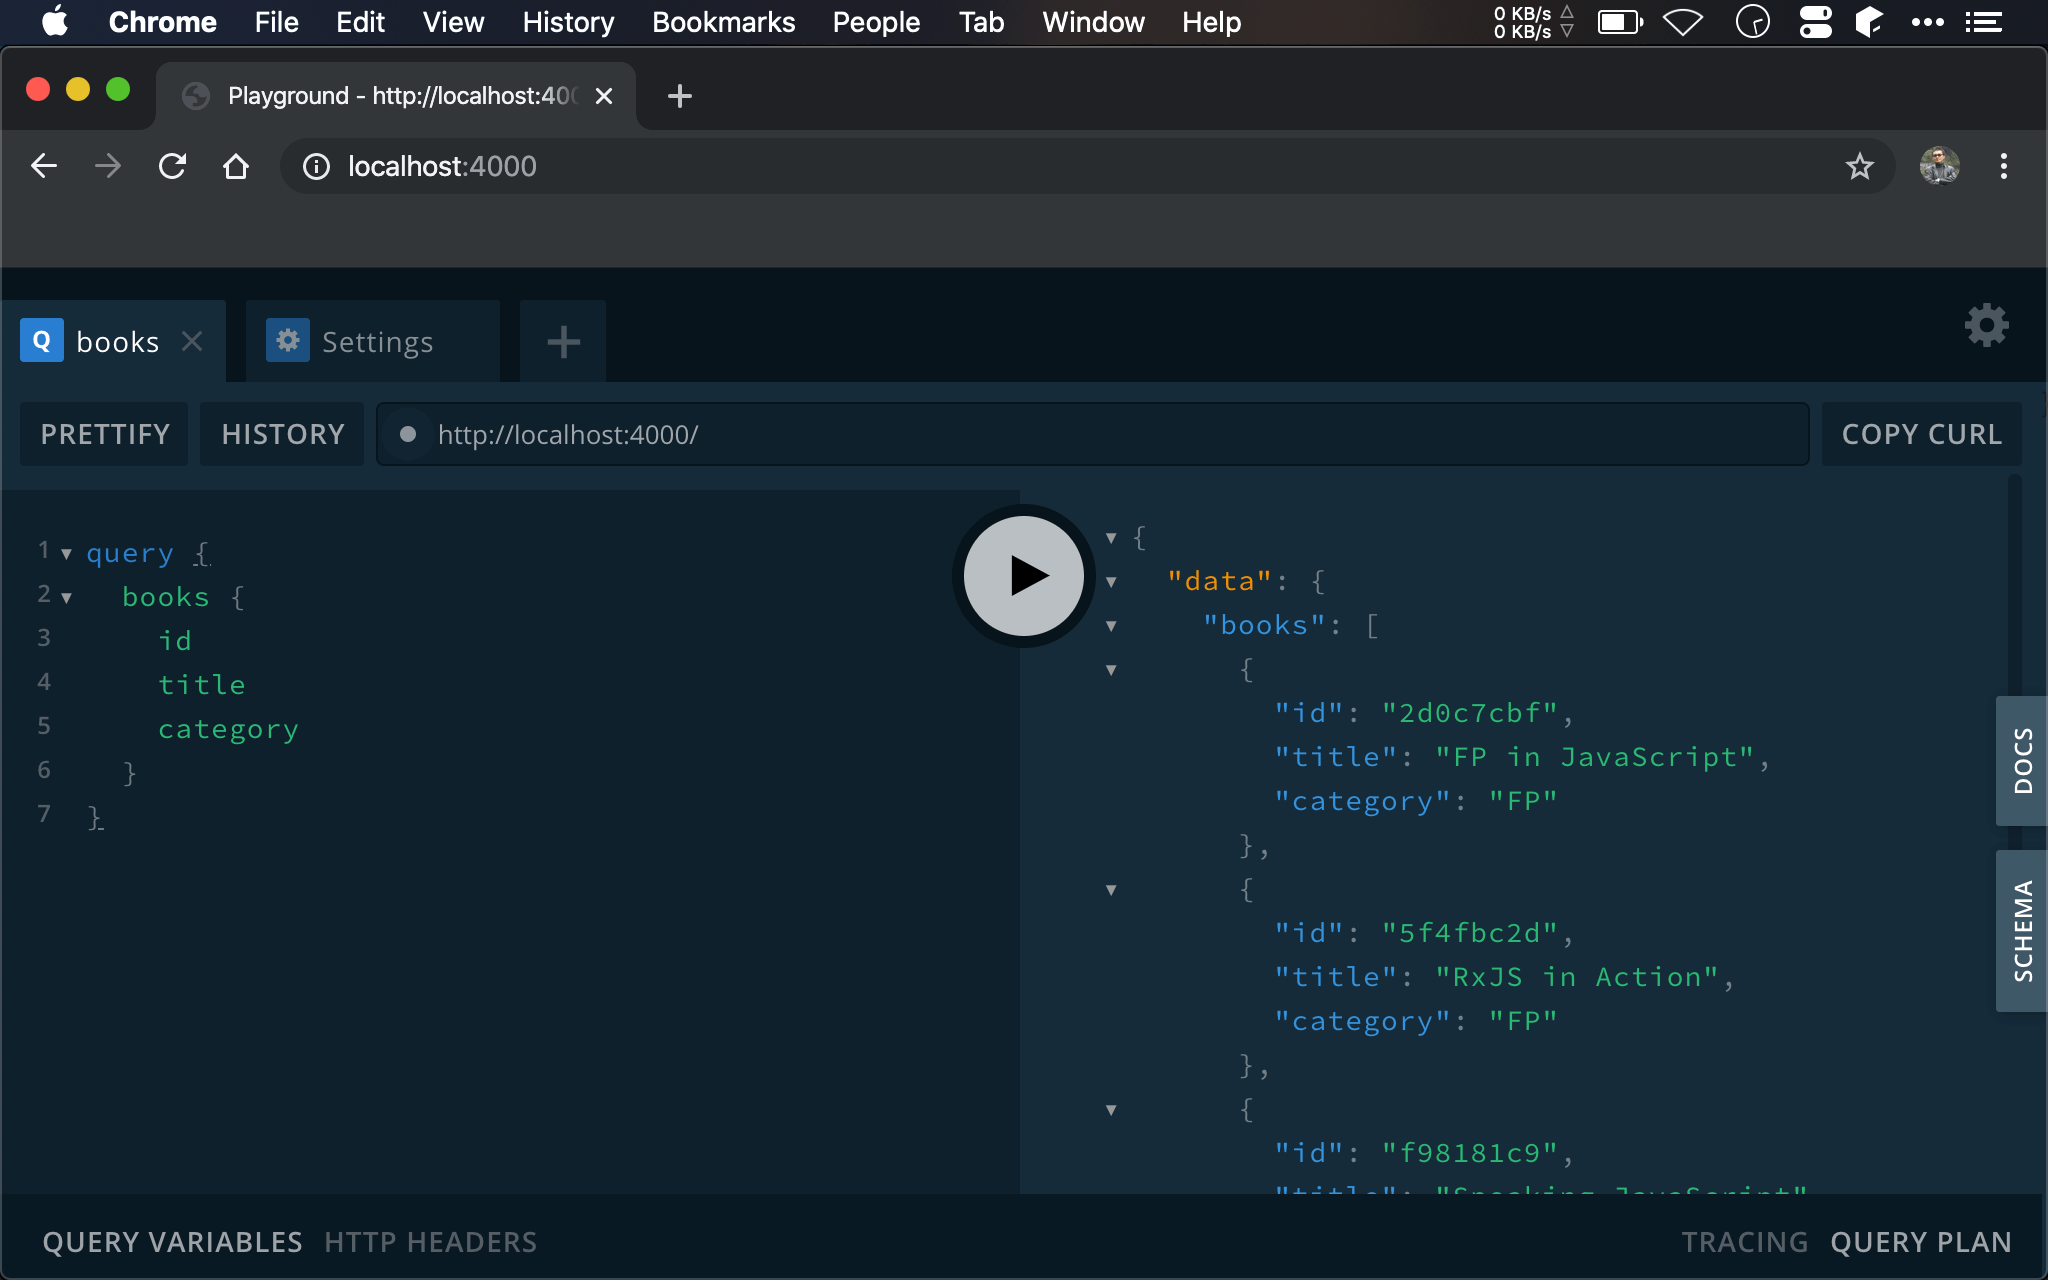The width and height of the screenshot is (2048, 1280).
Task: Click Chrome History menu bar item
Action: coord(565,21)
